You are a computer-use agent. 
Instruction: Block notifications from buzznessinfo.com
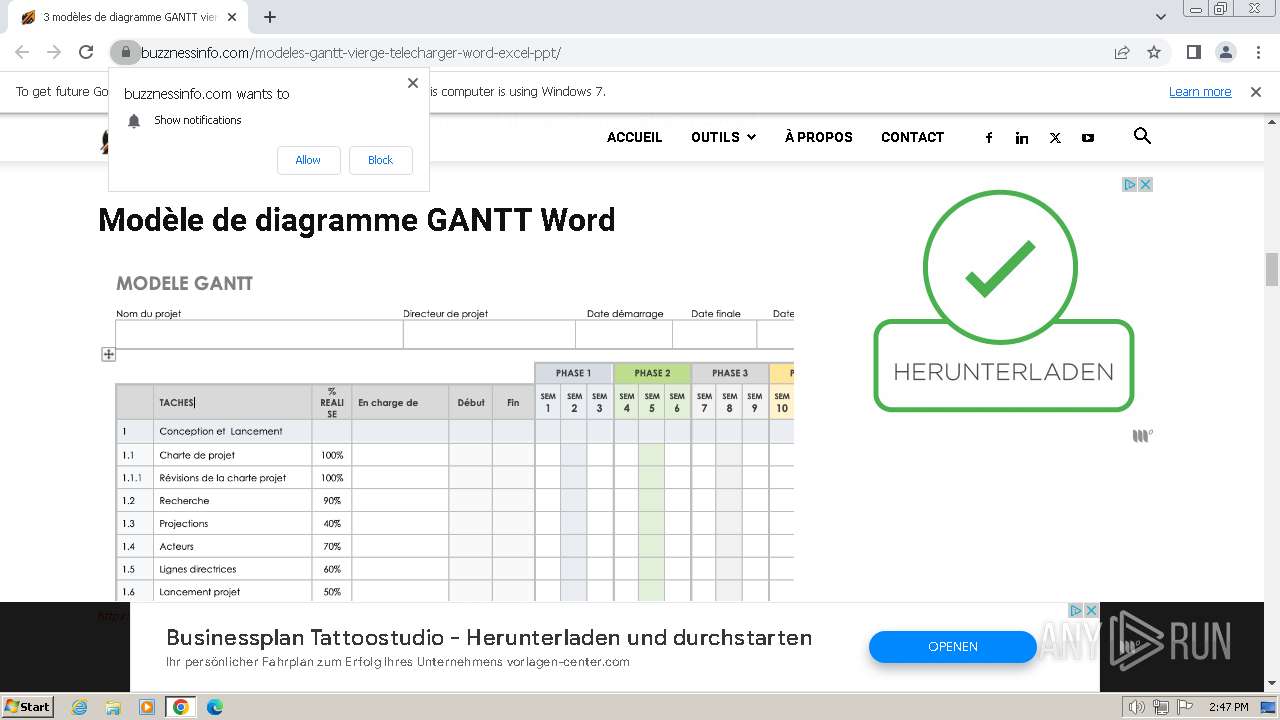[380, 160]
